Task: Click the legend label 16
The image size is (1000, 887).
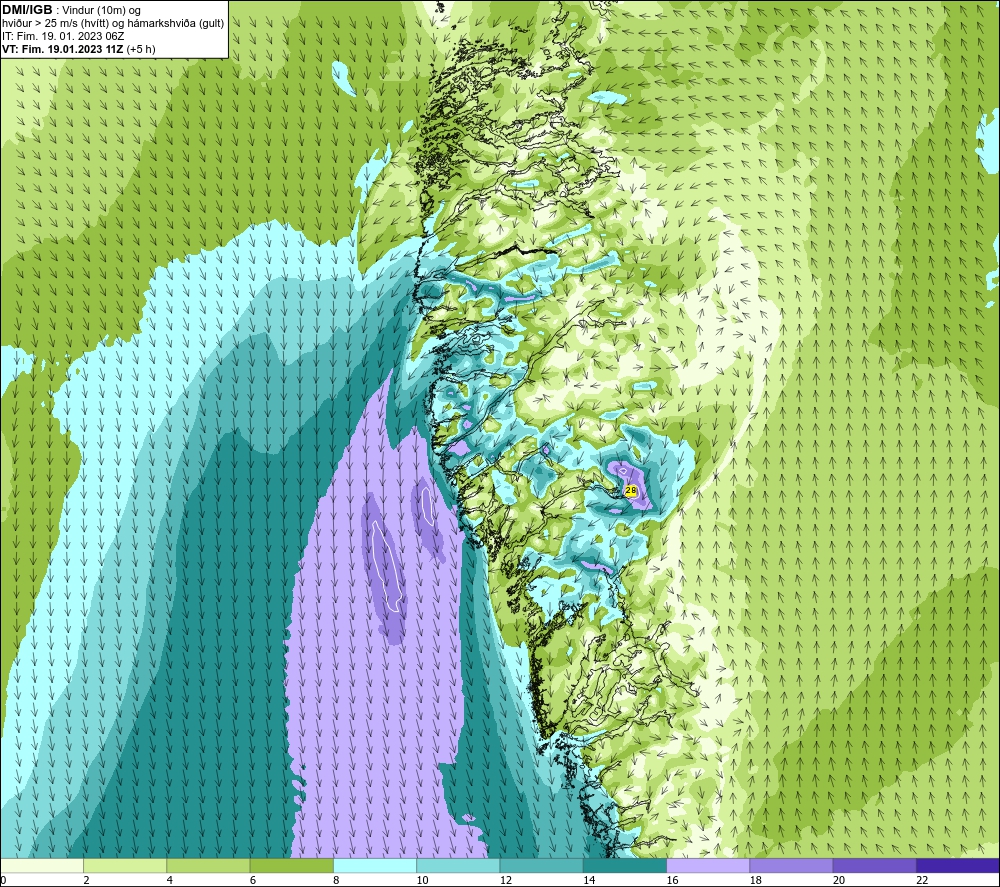Action: point(672,880)
